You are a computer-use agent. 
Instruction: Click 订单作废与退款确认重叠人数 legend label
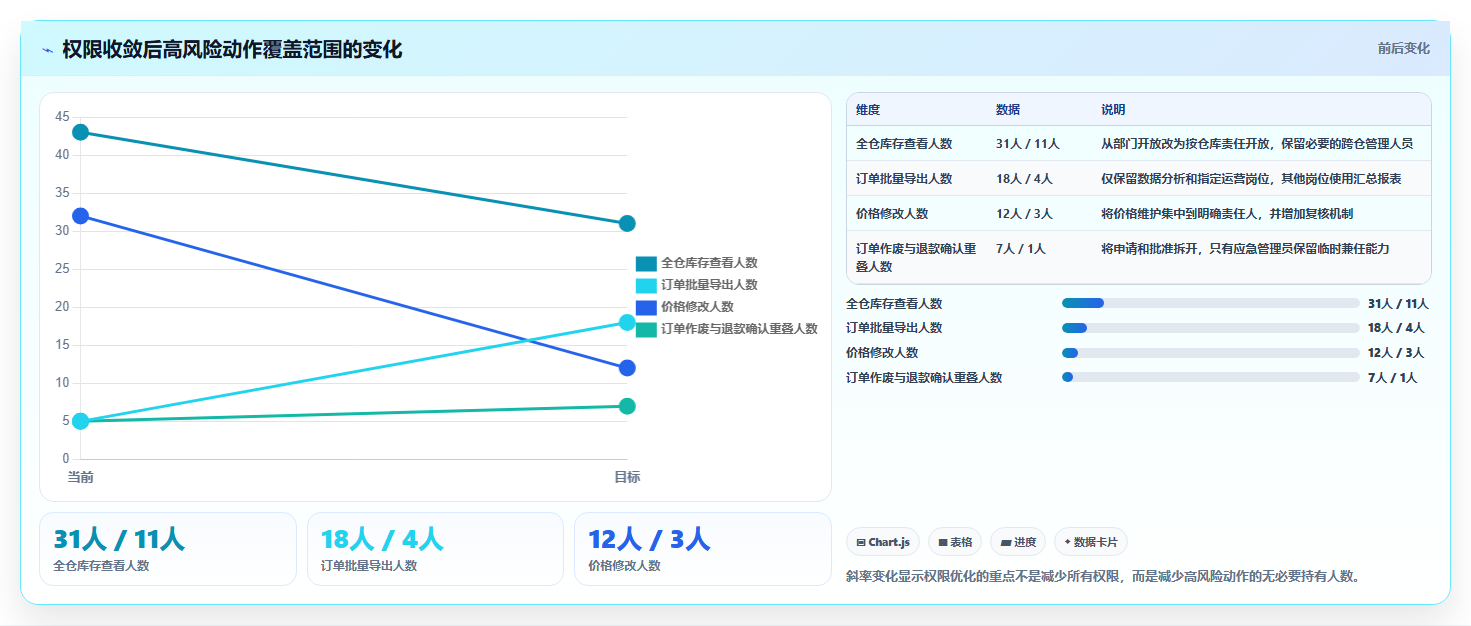739,329
